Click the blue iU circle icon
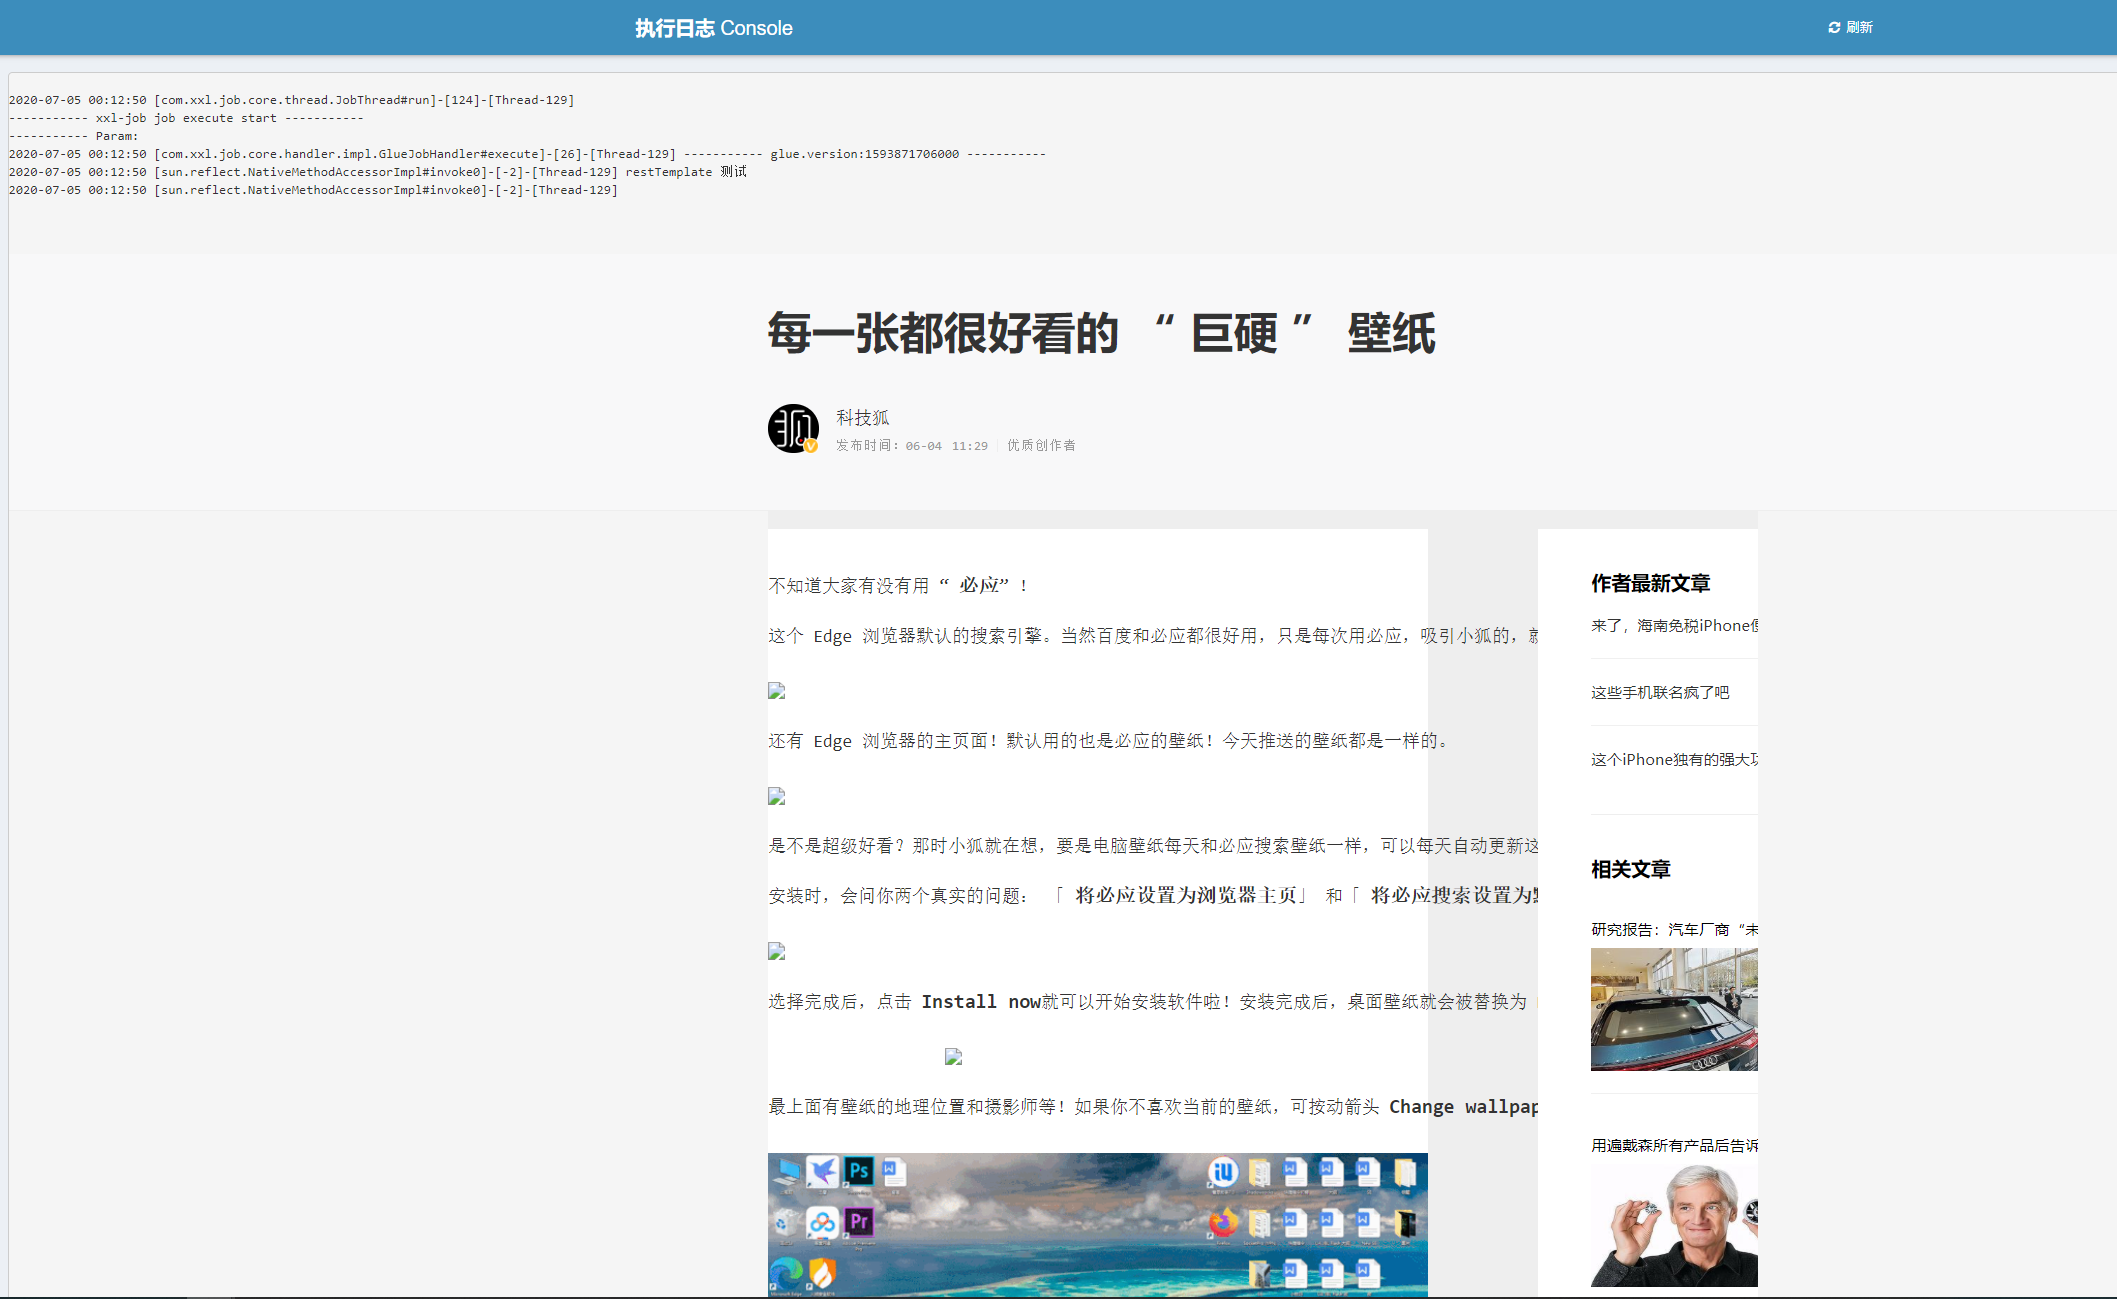Image resolution: width=2117 pixels, height=1299 pixels. 1222,1172
